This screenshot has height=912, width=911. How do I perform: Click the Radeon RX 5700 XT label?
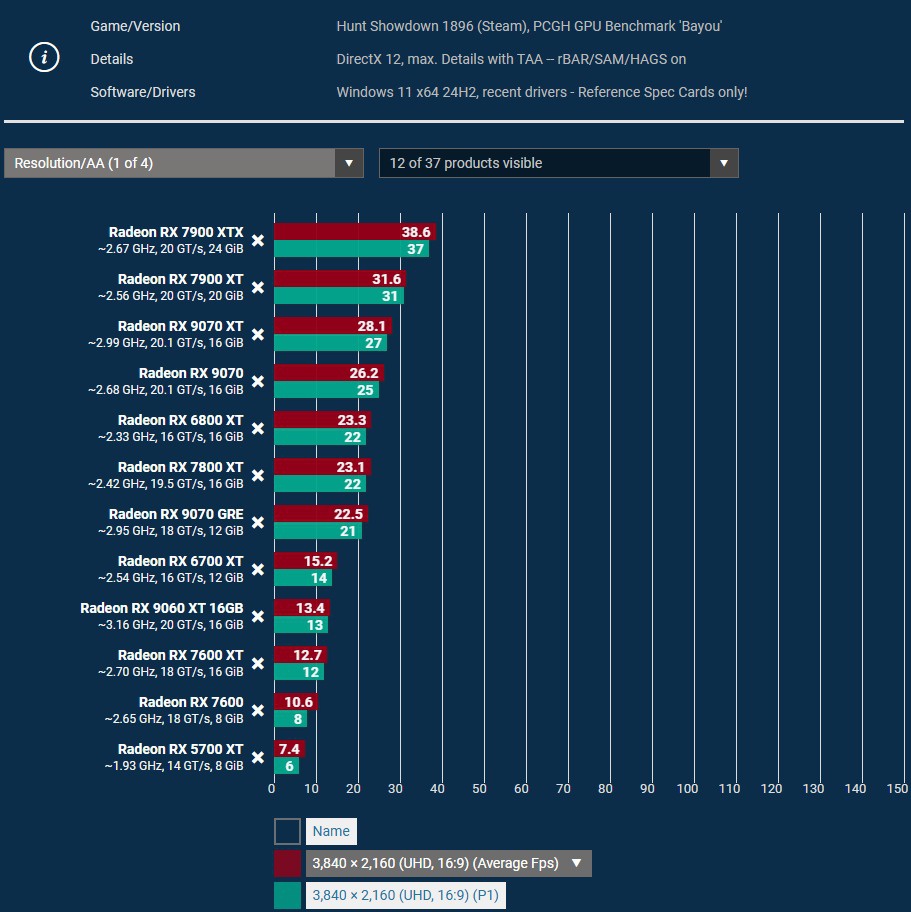click(180, 749)
